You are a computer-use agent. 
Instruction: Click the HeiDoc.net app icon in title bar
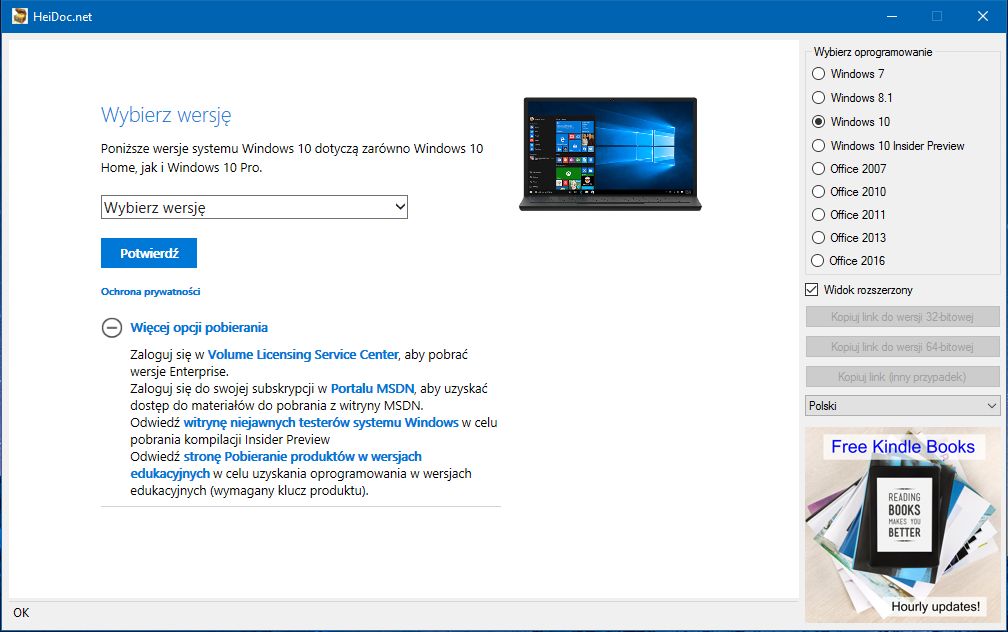point(19,16)
